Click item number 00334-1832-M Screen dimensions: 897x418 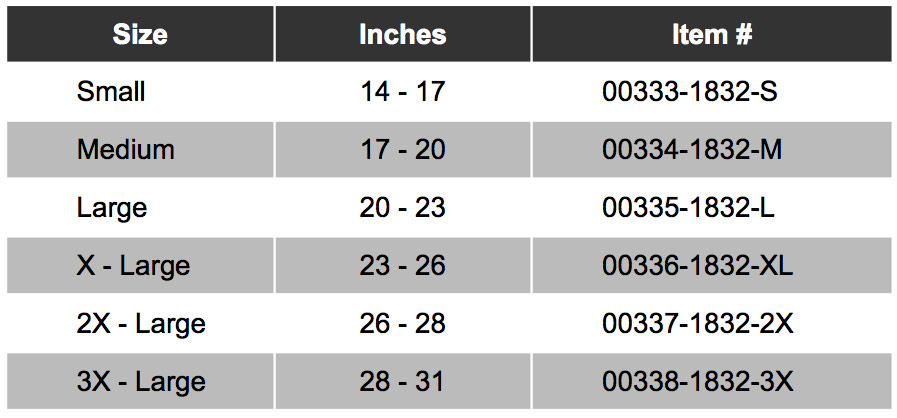pos(692,150)
